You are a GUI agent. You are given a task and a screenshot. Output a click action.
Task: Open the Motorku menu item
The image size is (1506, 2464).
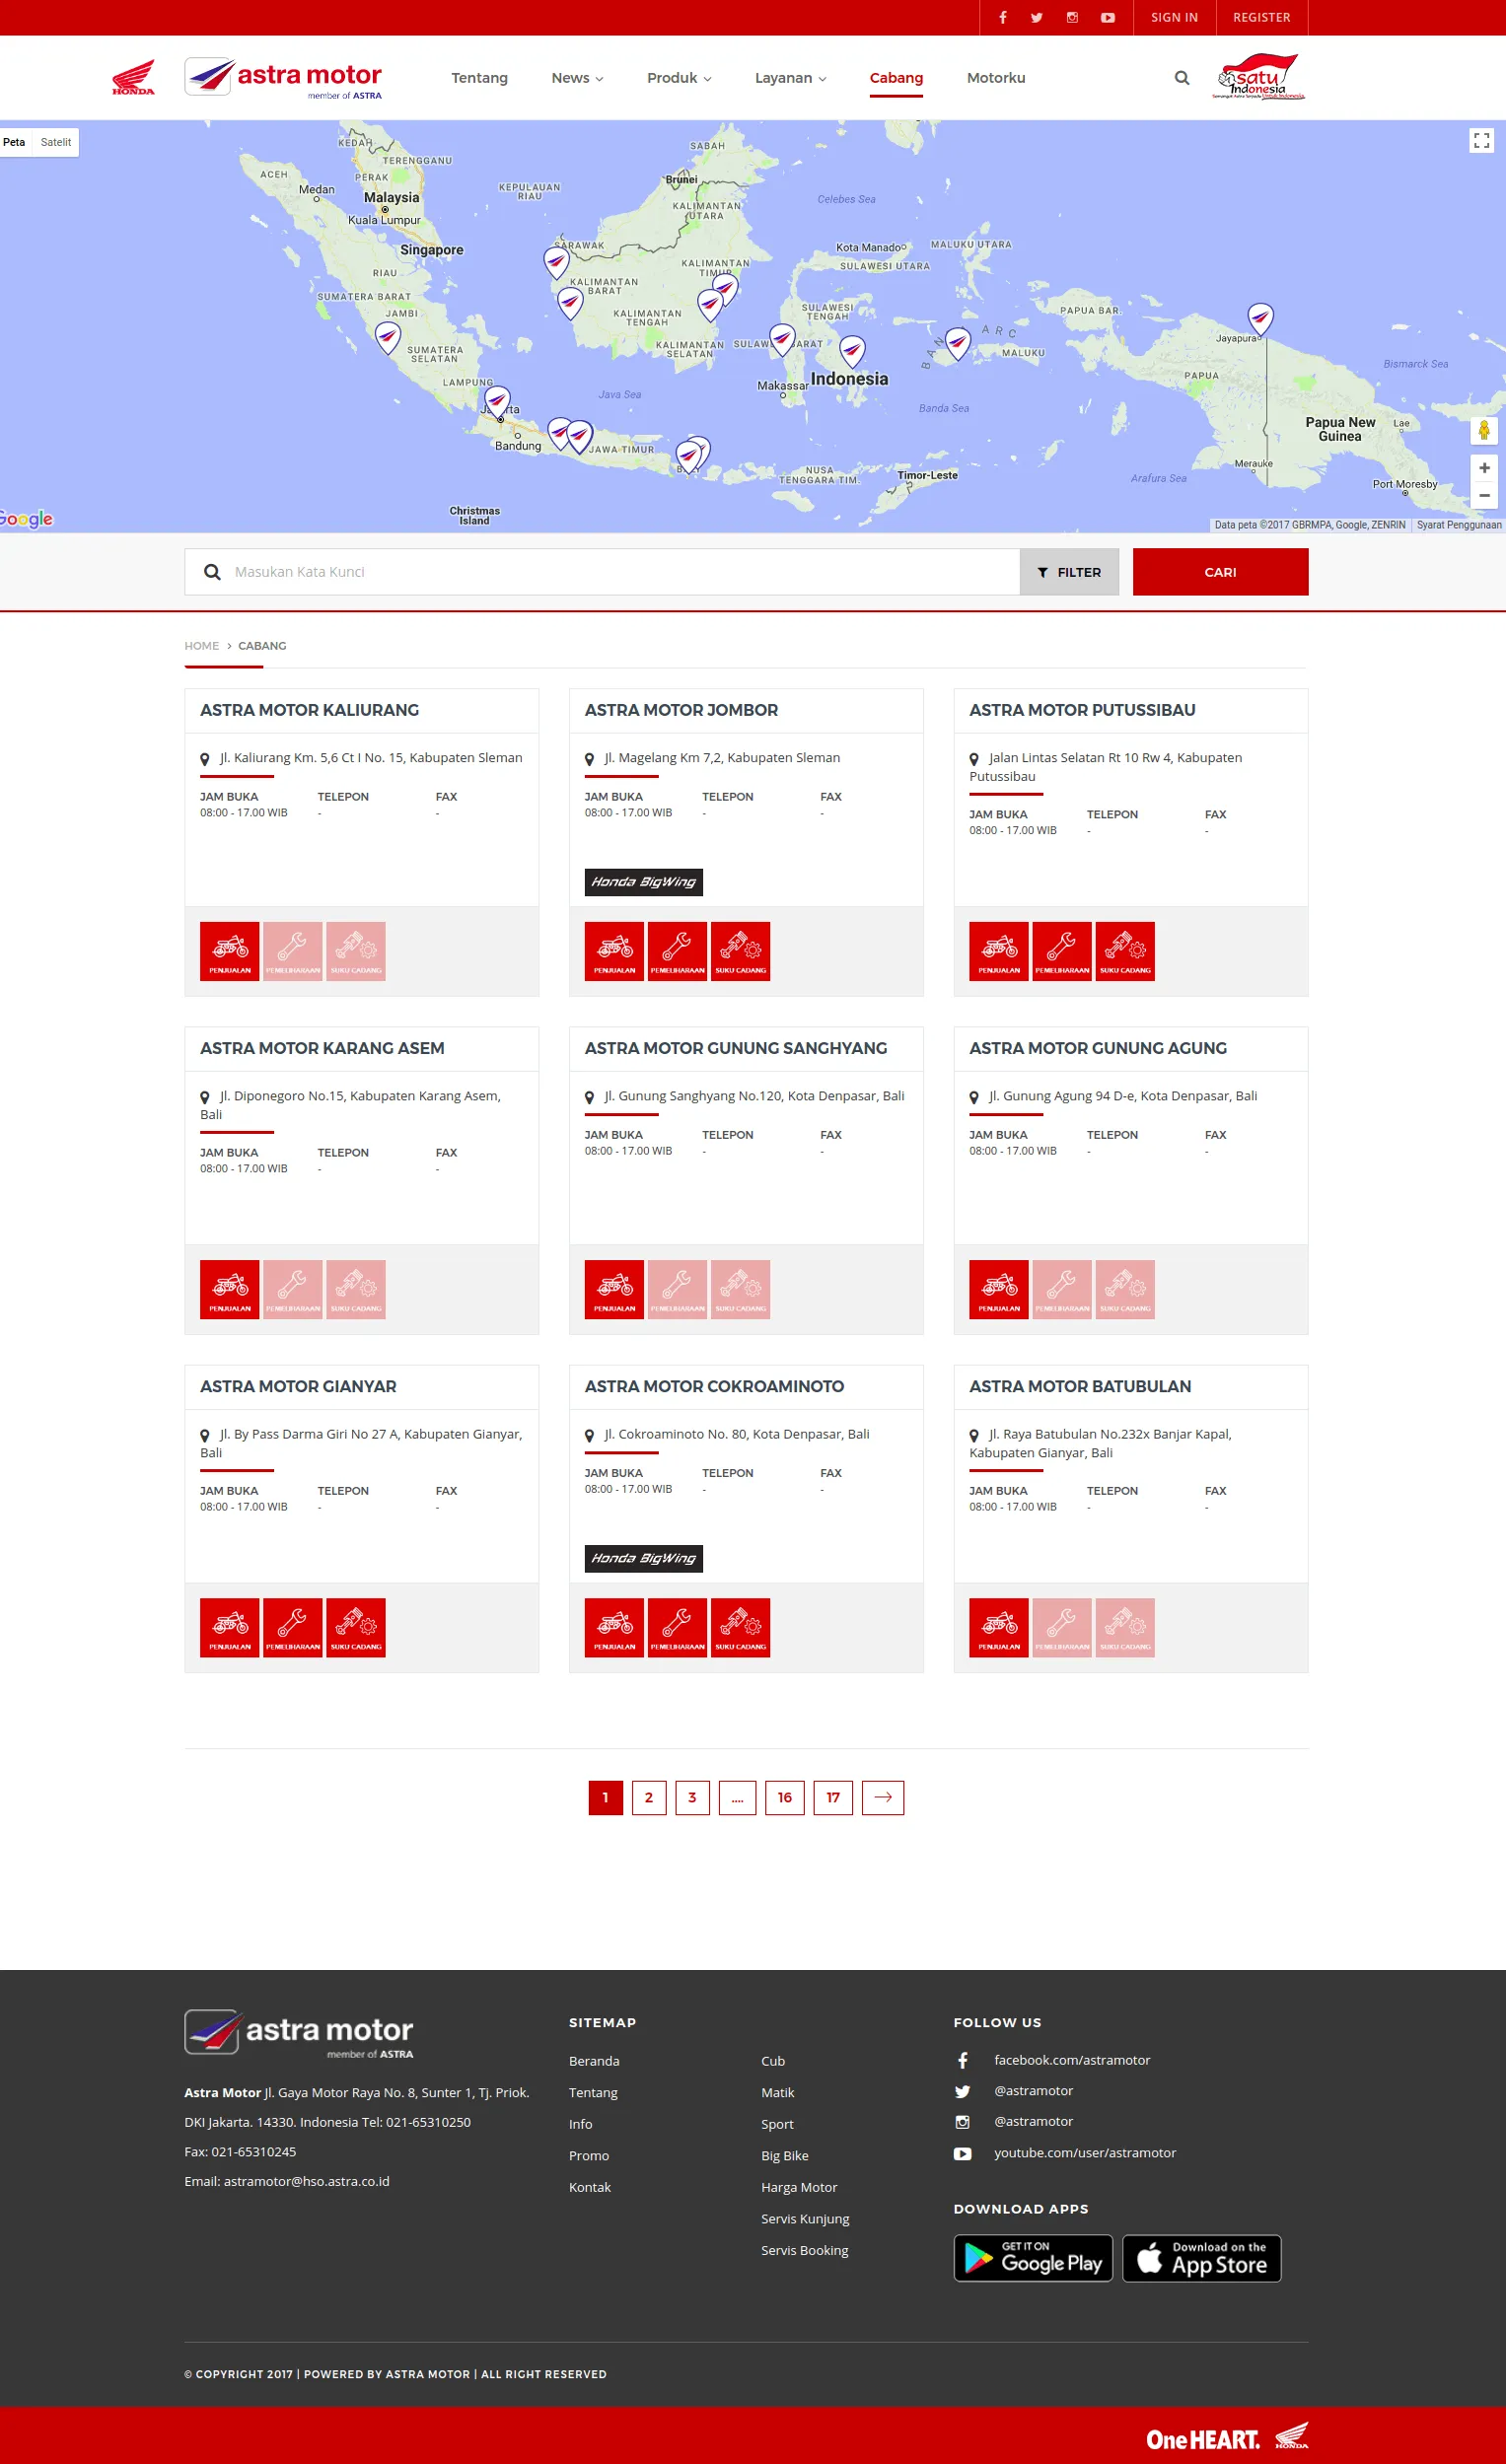pos(995,78)
